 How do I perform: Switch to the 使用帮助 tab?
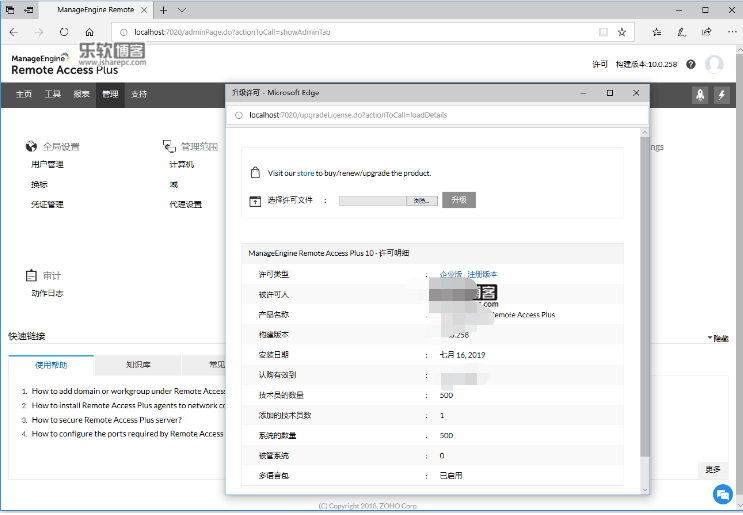coord(51,365)
